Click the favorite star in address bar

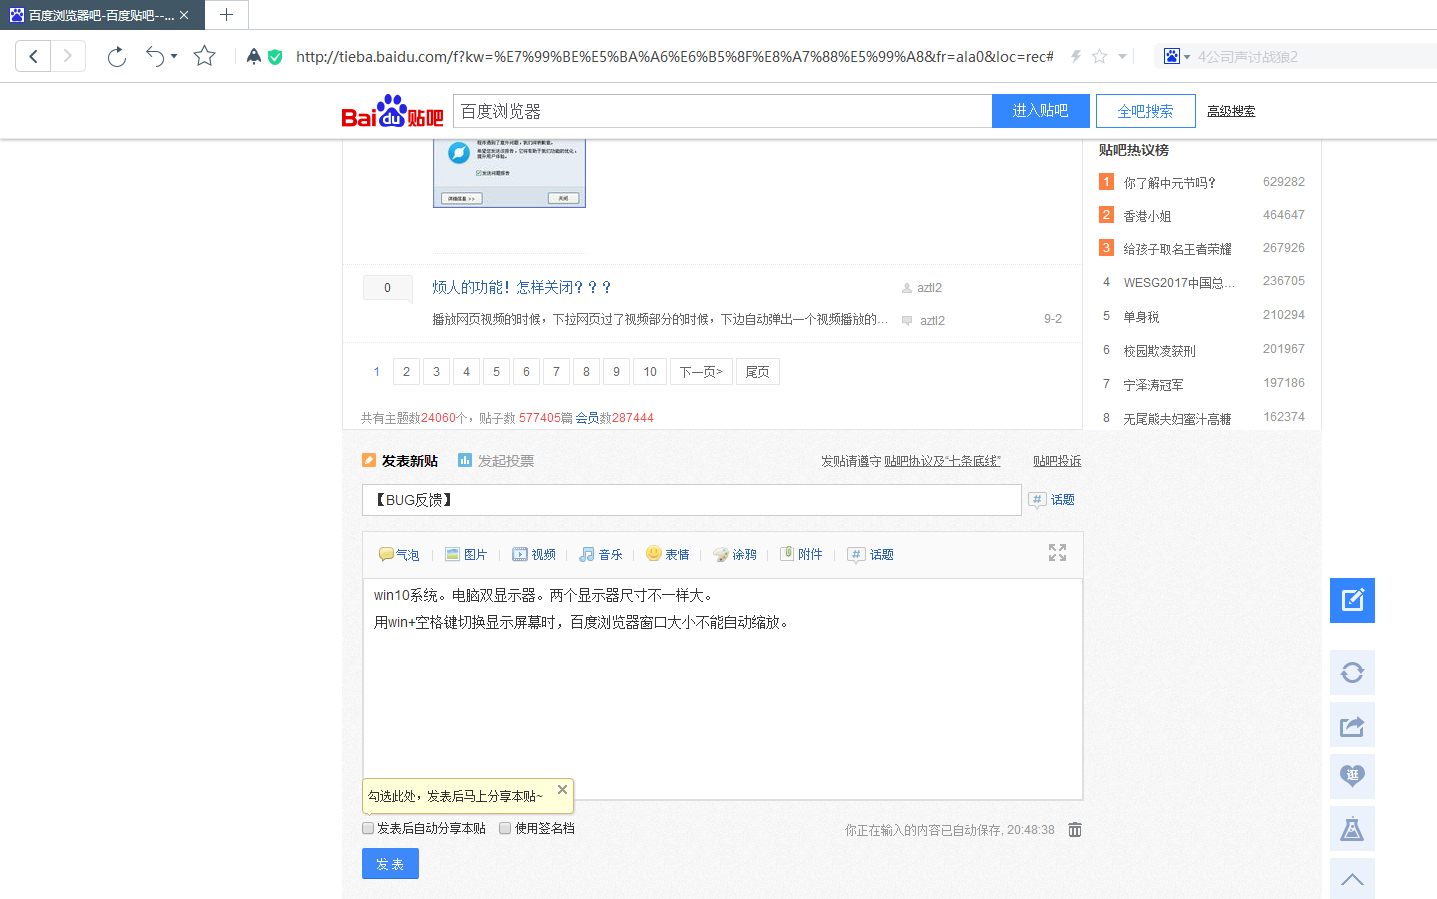click(1100, 56)
